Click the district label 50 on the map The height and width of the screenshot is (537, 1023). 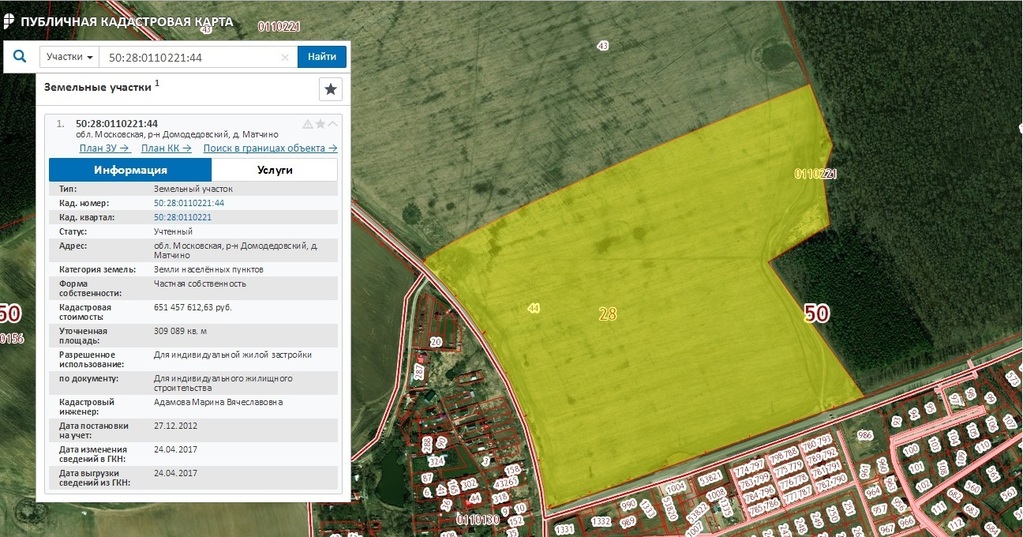click(x=817, y=313)
